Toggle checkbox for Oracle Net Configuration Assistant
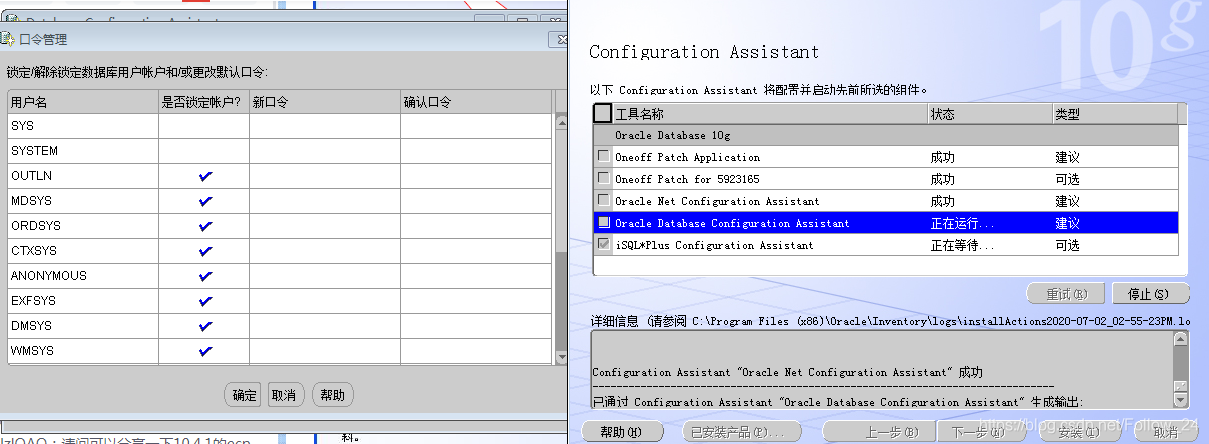 603,200
